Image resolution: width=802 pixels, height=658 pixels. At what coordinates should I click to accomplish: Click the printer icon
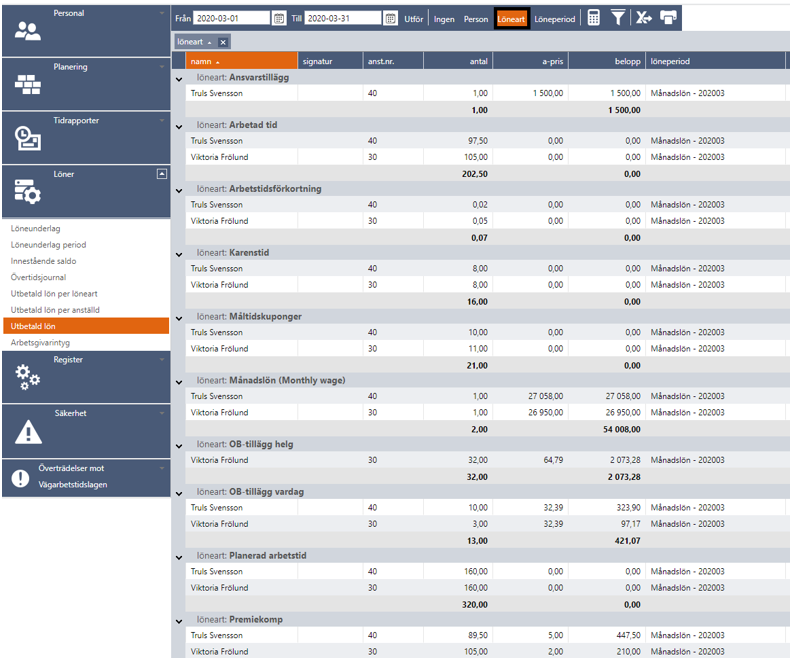(668, 18)
